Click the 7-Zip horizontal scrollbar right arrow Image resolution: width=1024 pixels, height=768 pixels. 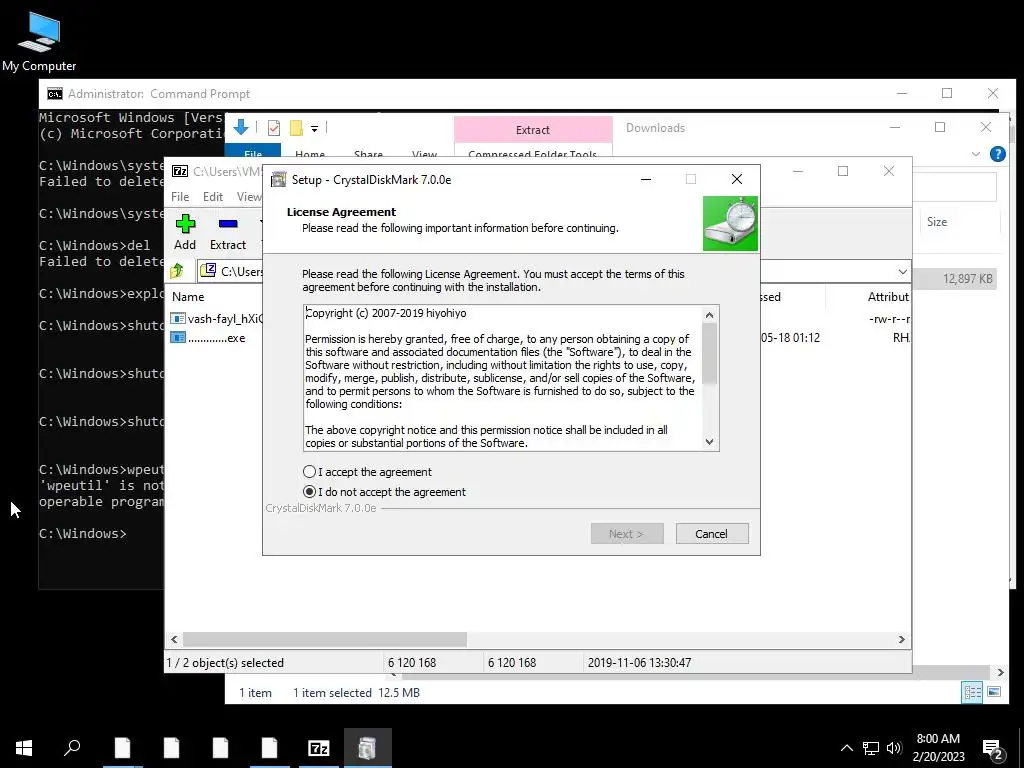point(902,639)
